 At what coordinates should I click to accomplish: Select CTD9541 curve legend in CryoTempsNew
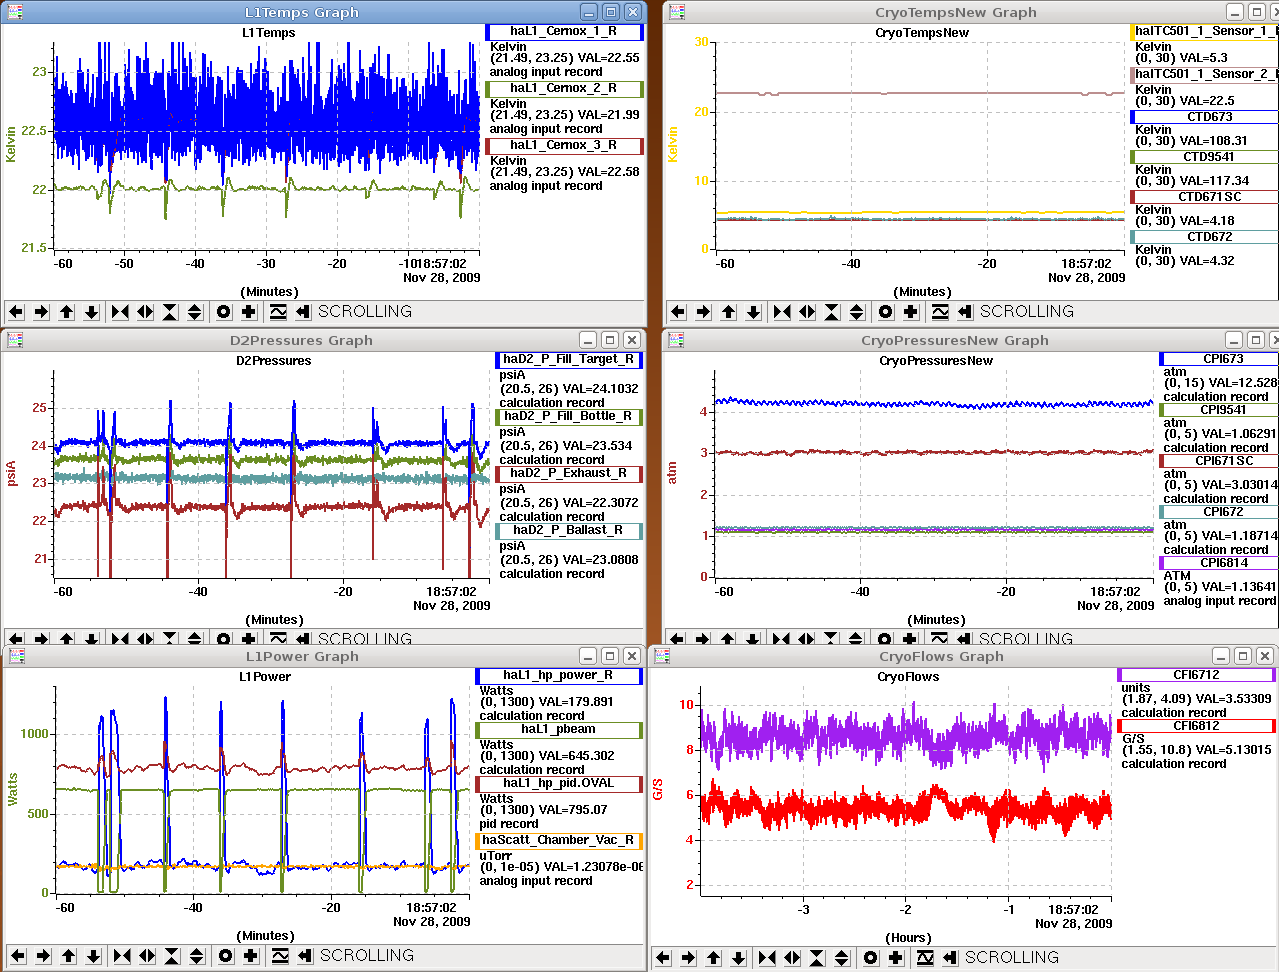[x=1204, y=157]
